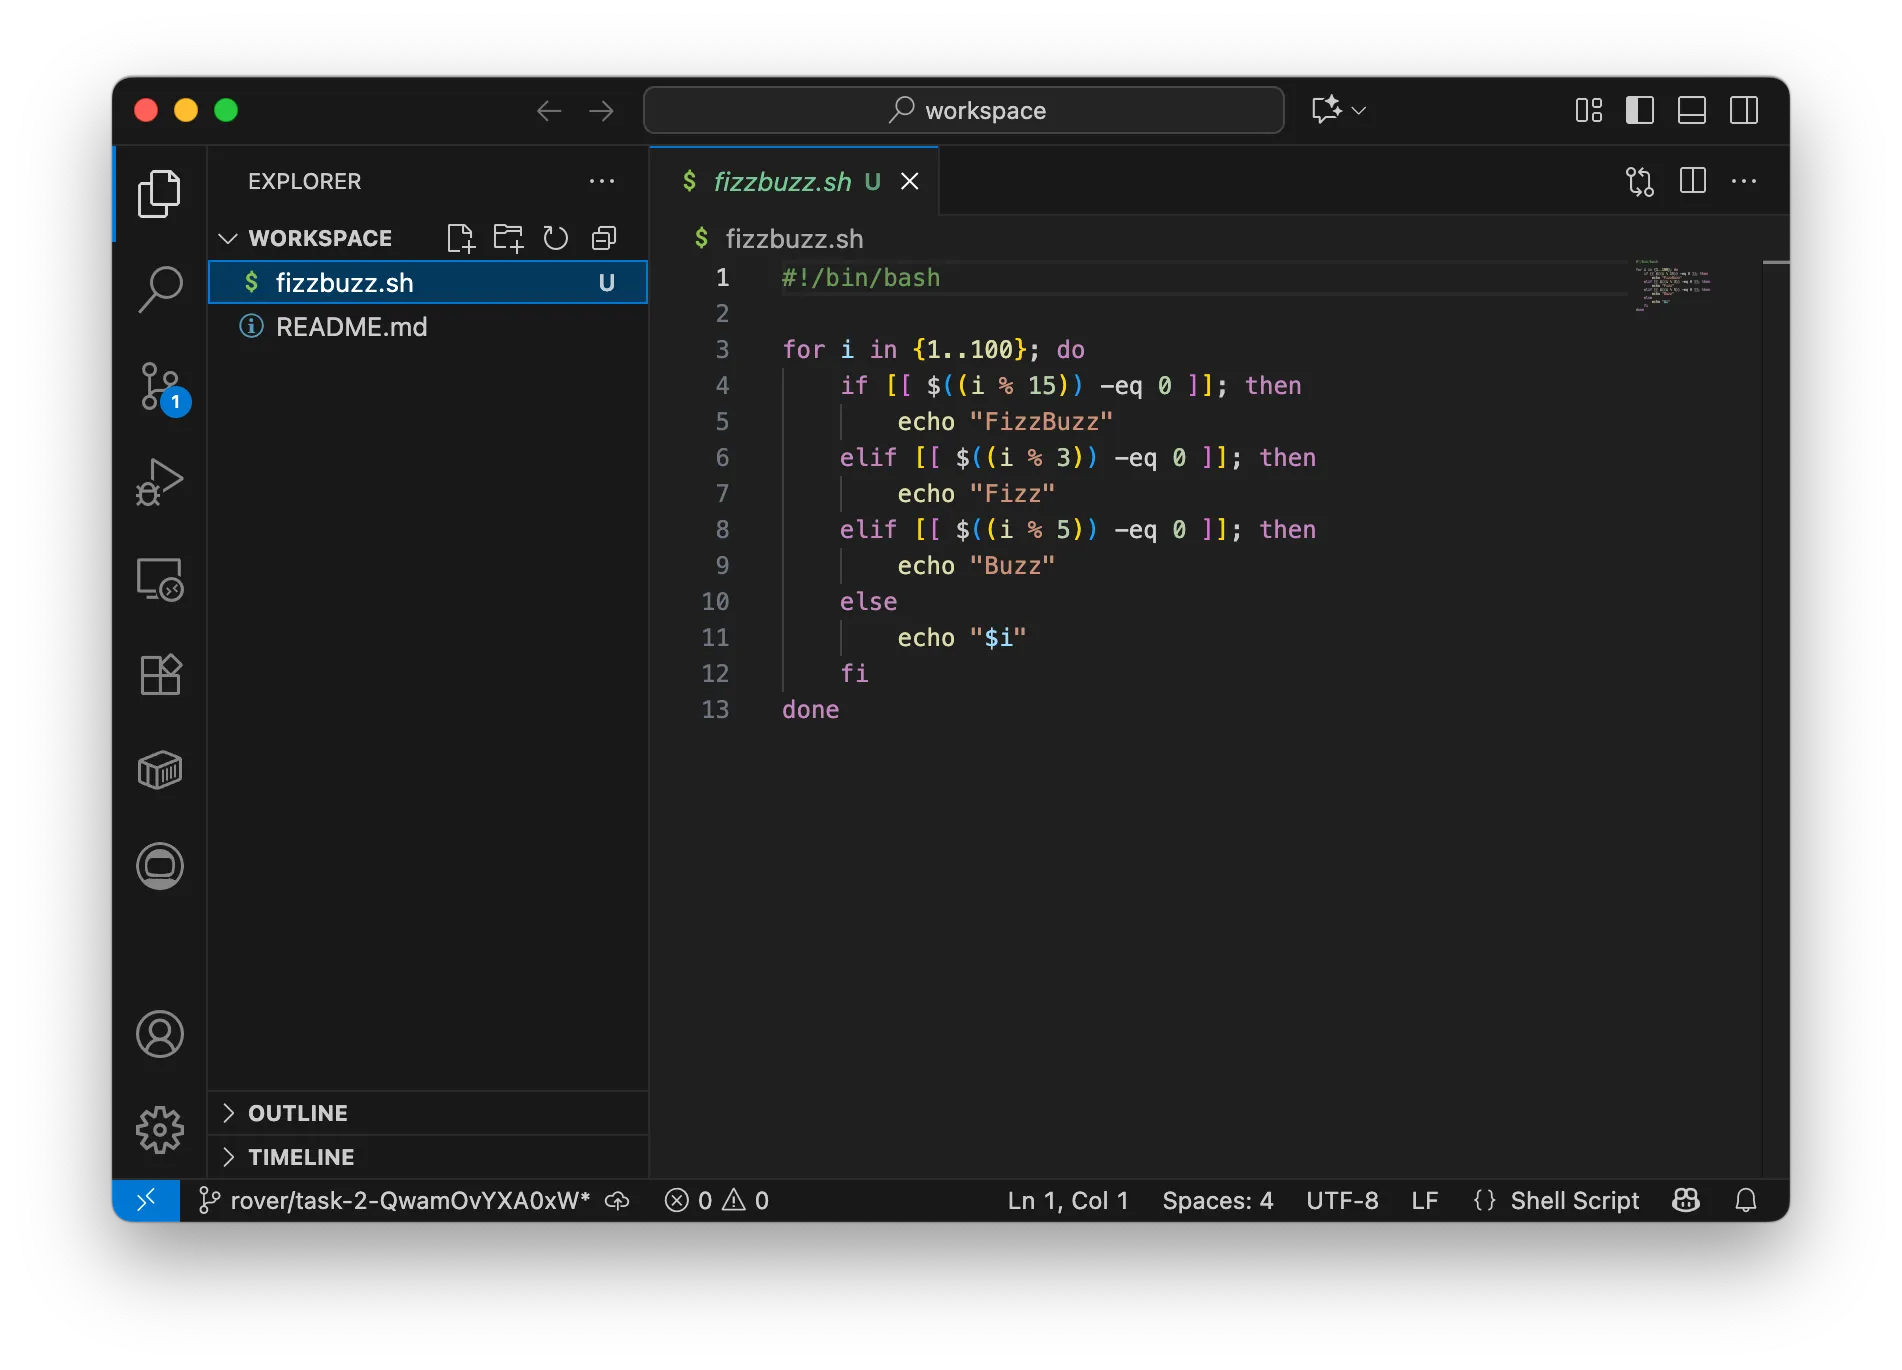Toggle the bottom panel visibility
Screen dimensions: 1902x1370
[1692, 110]
